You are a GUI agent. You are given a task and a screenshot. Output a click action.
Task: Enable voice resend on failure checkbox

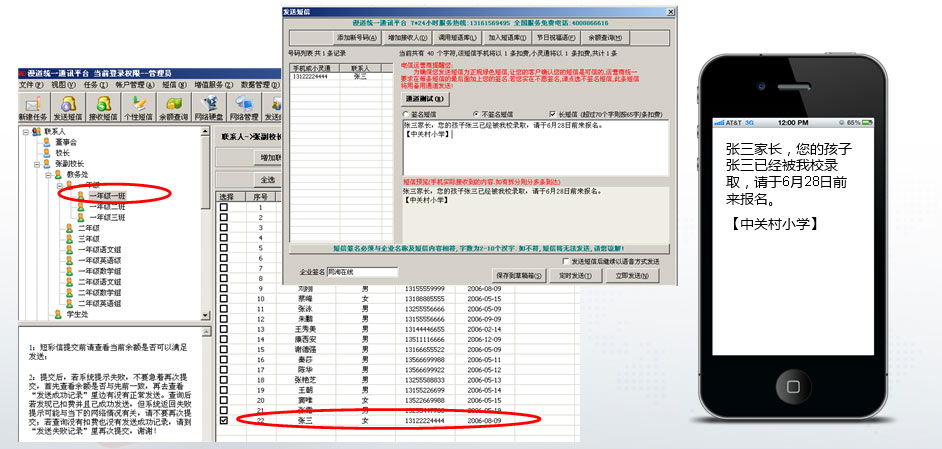pos(566,262)
